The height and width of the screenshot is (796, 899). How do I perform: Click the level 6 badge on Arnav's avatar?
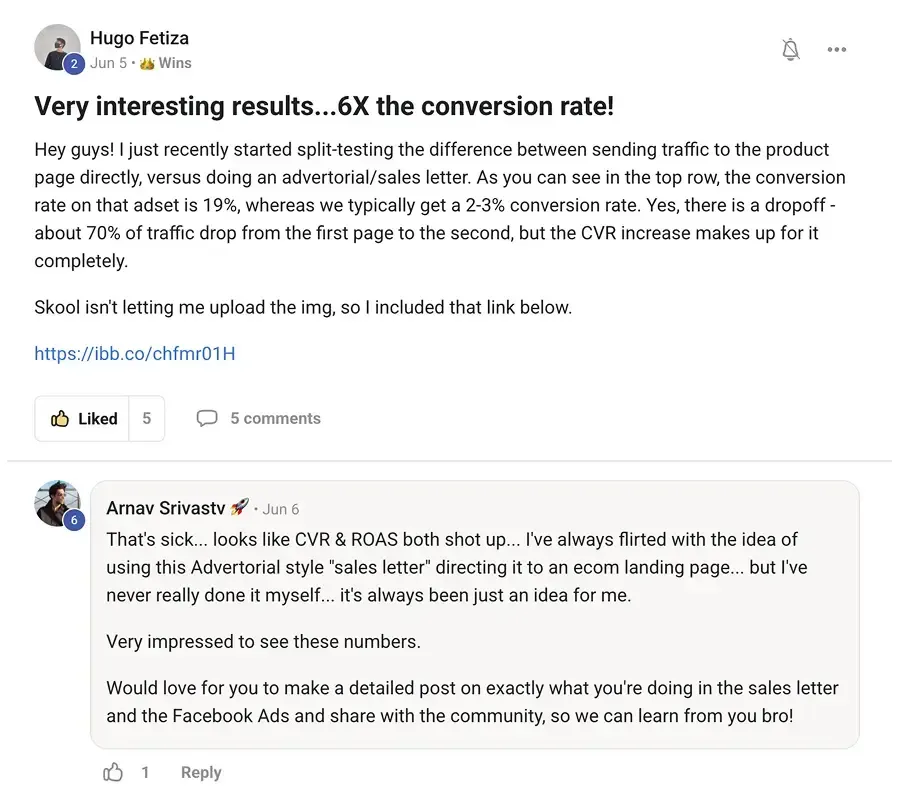(73, 520)
